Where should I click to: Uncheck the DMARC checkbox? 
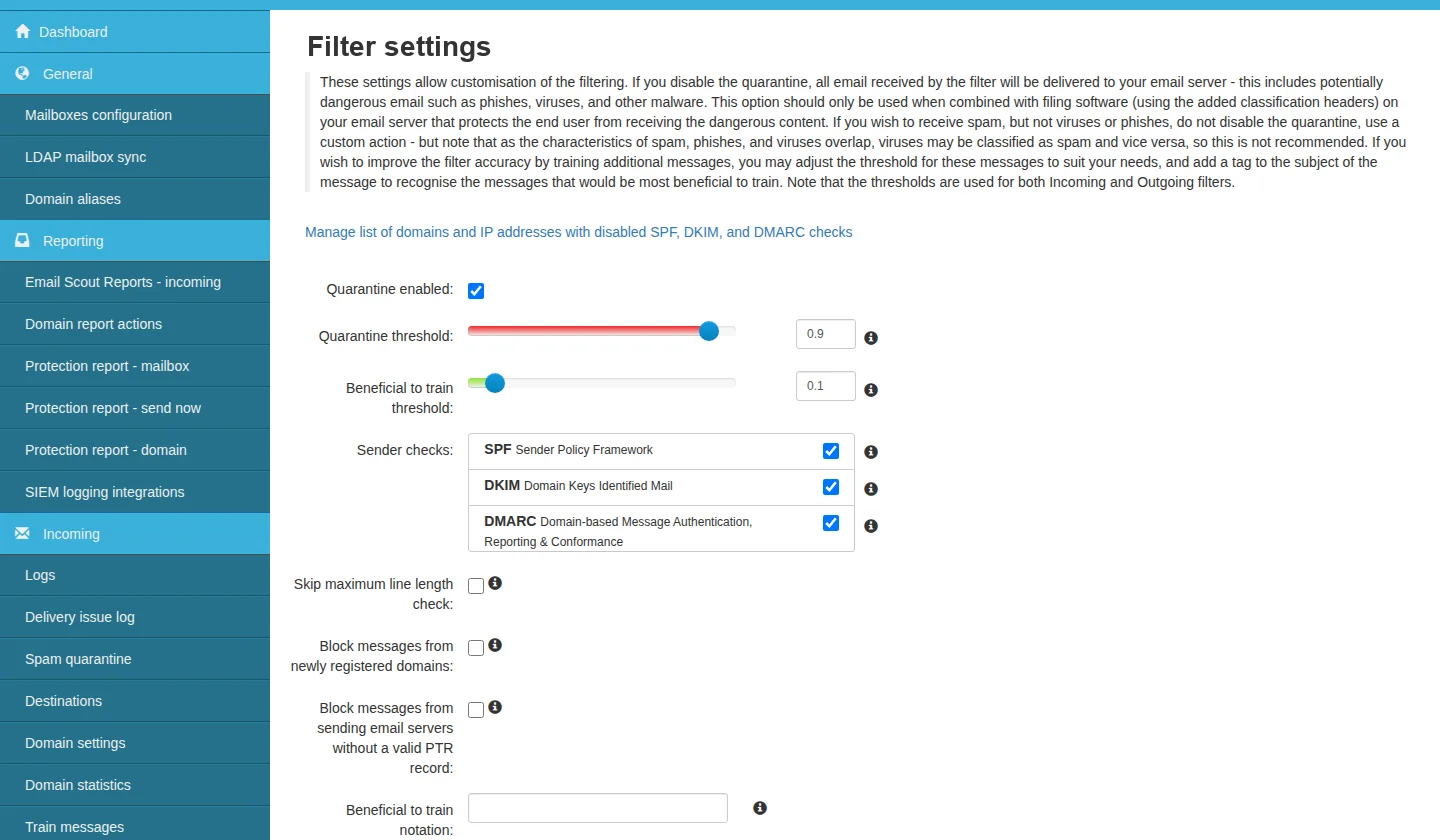pos(831,523)
